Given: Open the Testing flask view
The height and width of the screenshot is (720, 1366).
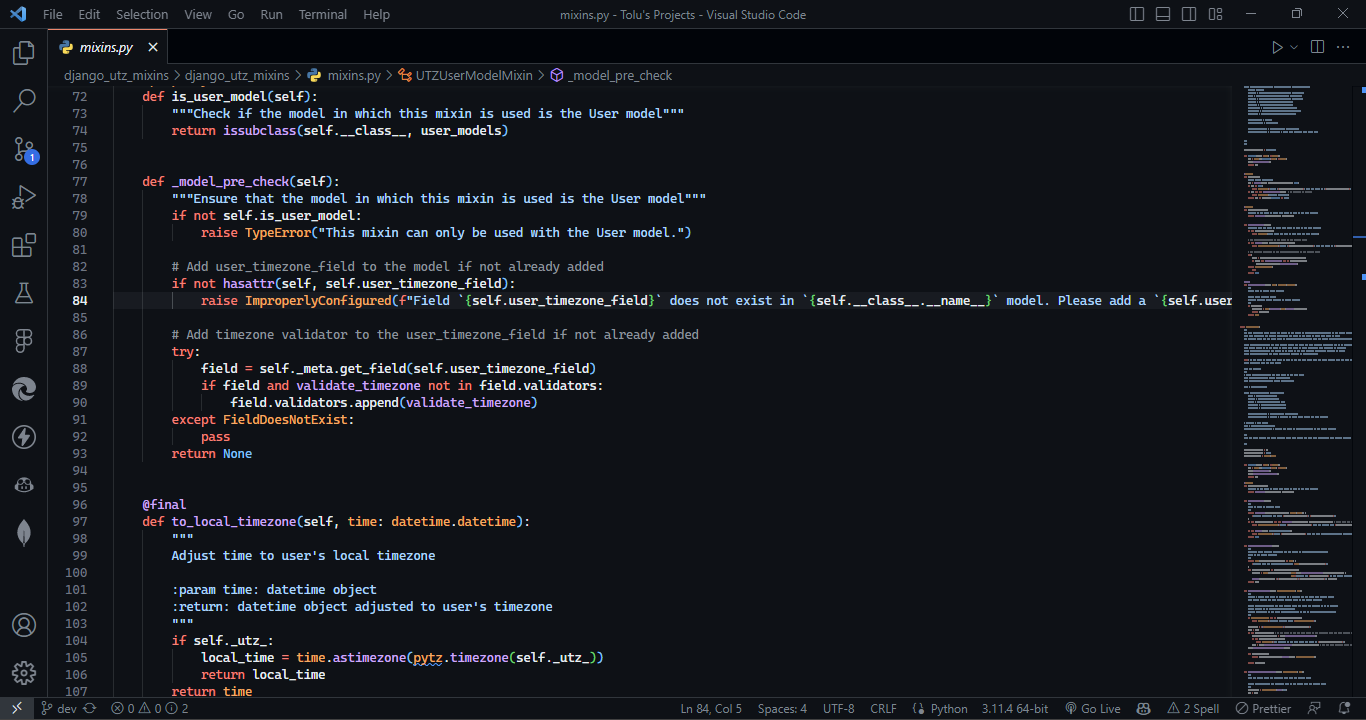Looking at the screenshot, I should click(24, 293).
